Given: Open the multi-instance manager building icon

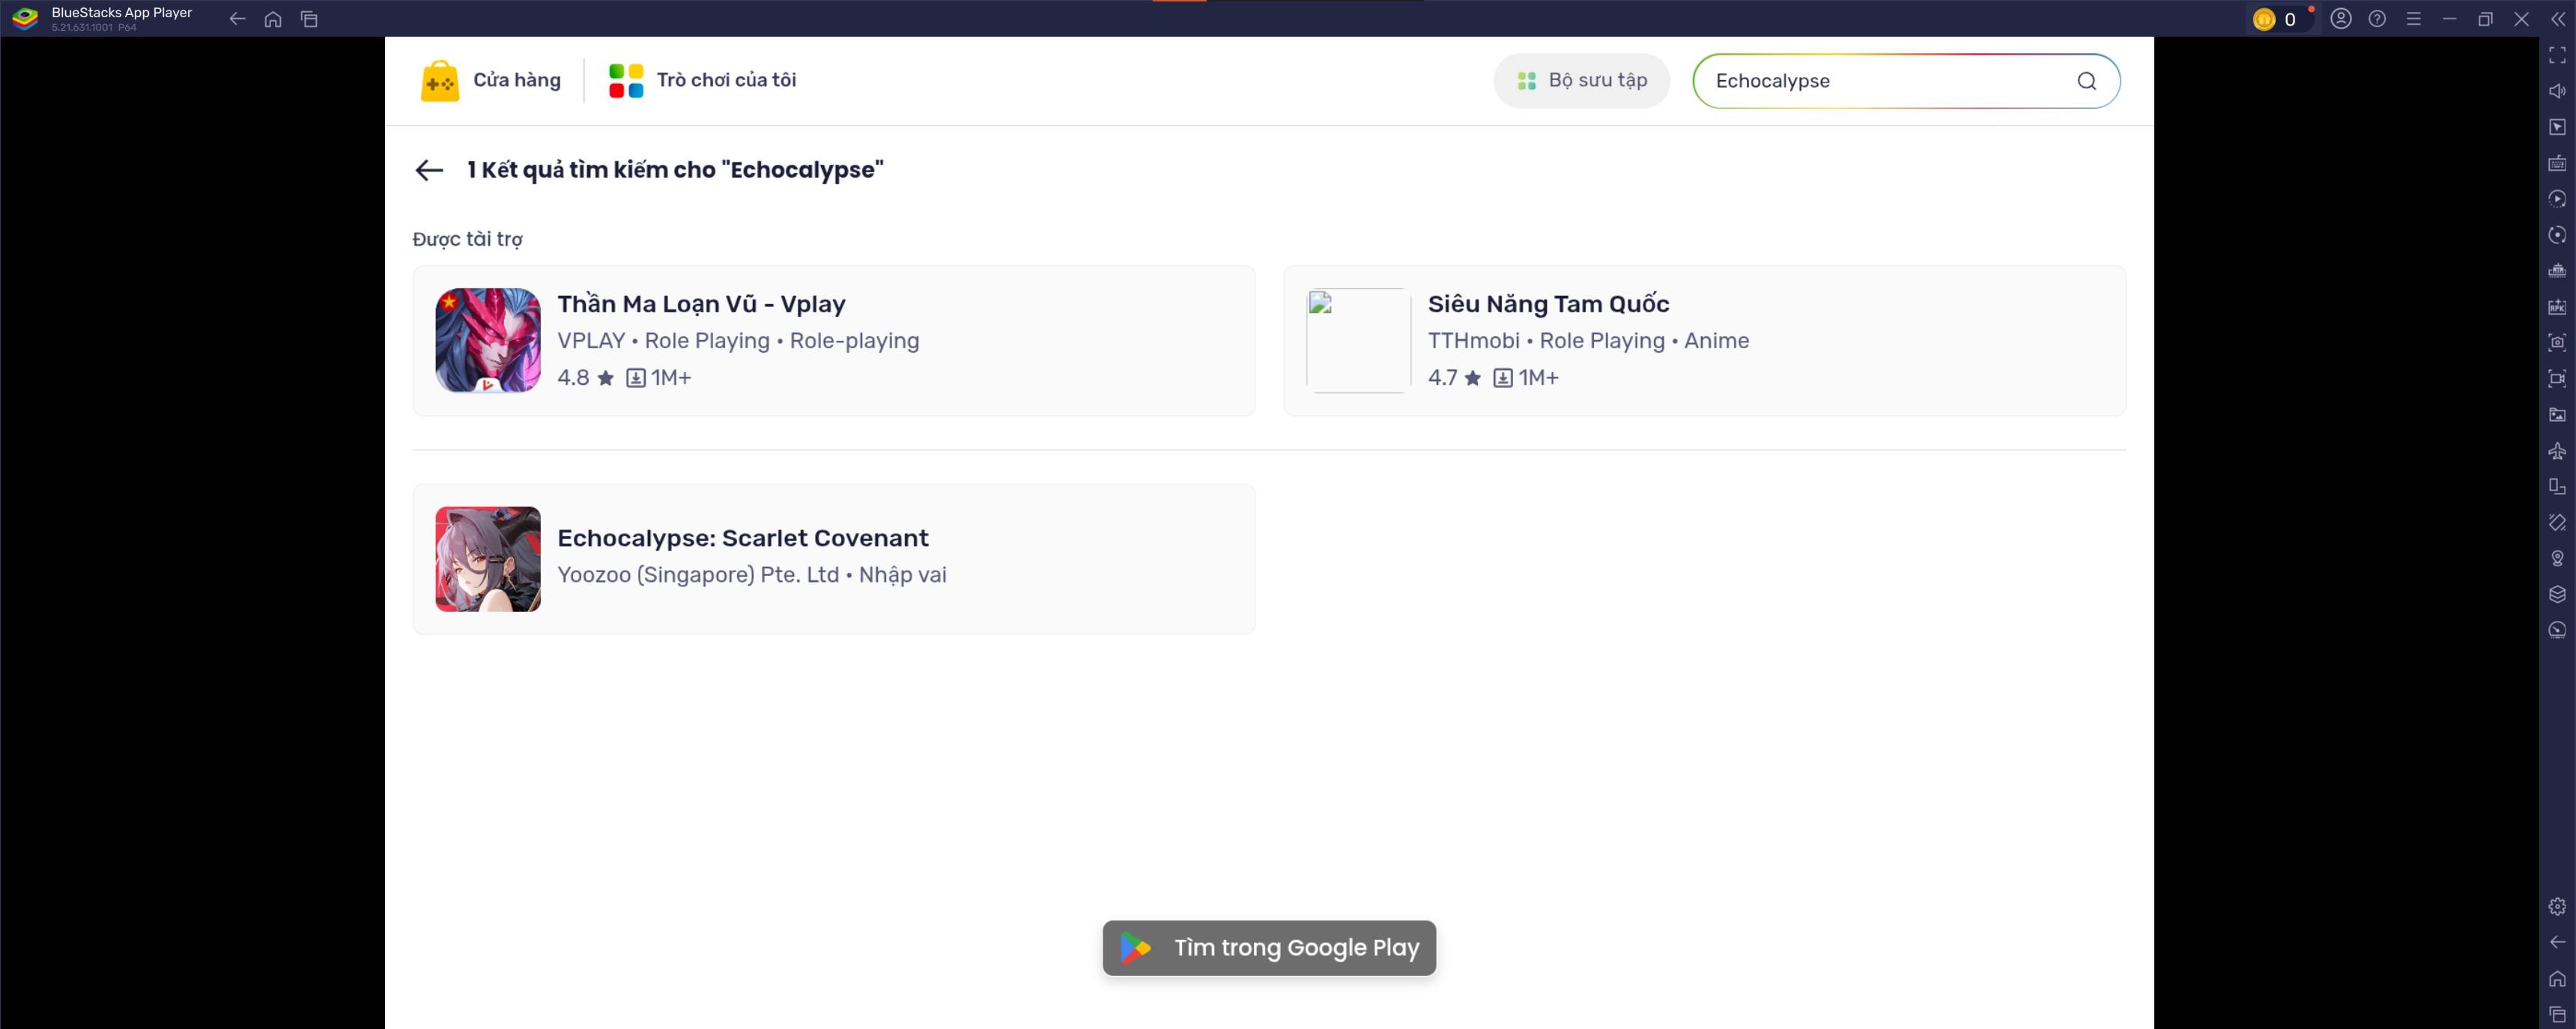Looking at the screenshot, I should pos(2557,271).
